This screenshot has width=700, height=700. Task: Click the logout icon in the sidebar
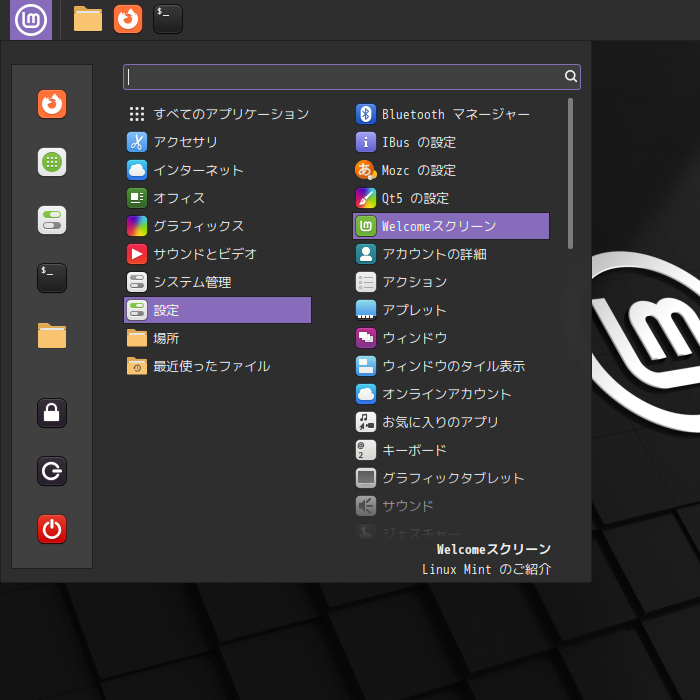(52, 471)
